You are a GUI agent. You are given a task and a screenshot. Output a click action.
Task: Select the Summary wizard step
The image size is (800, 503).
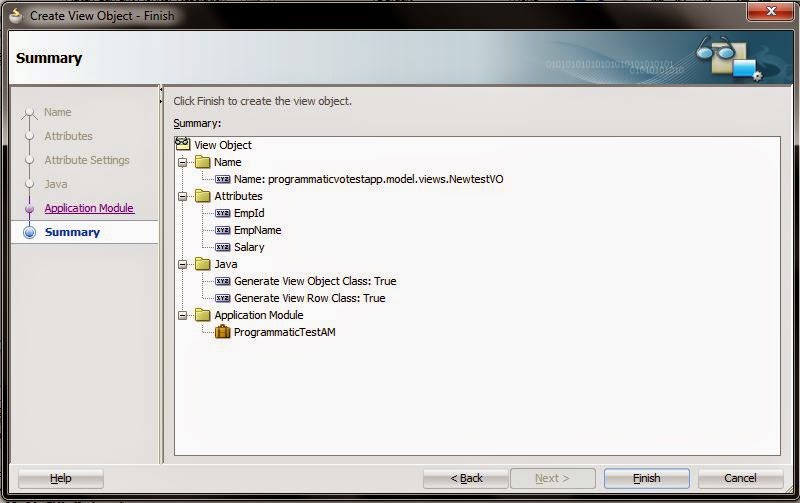72,232
